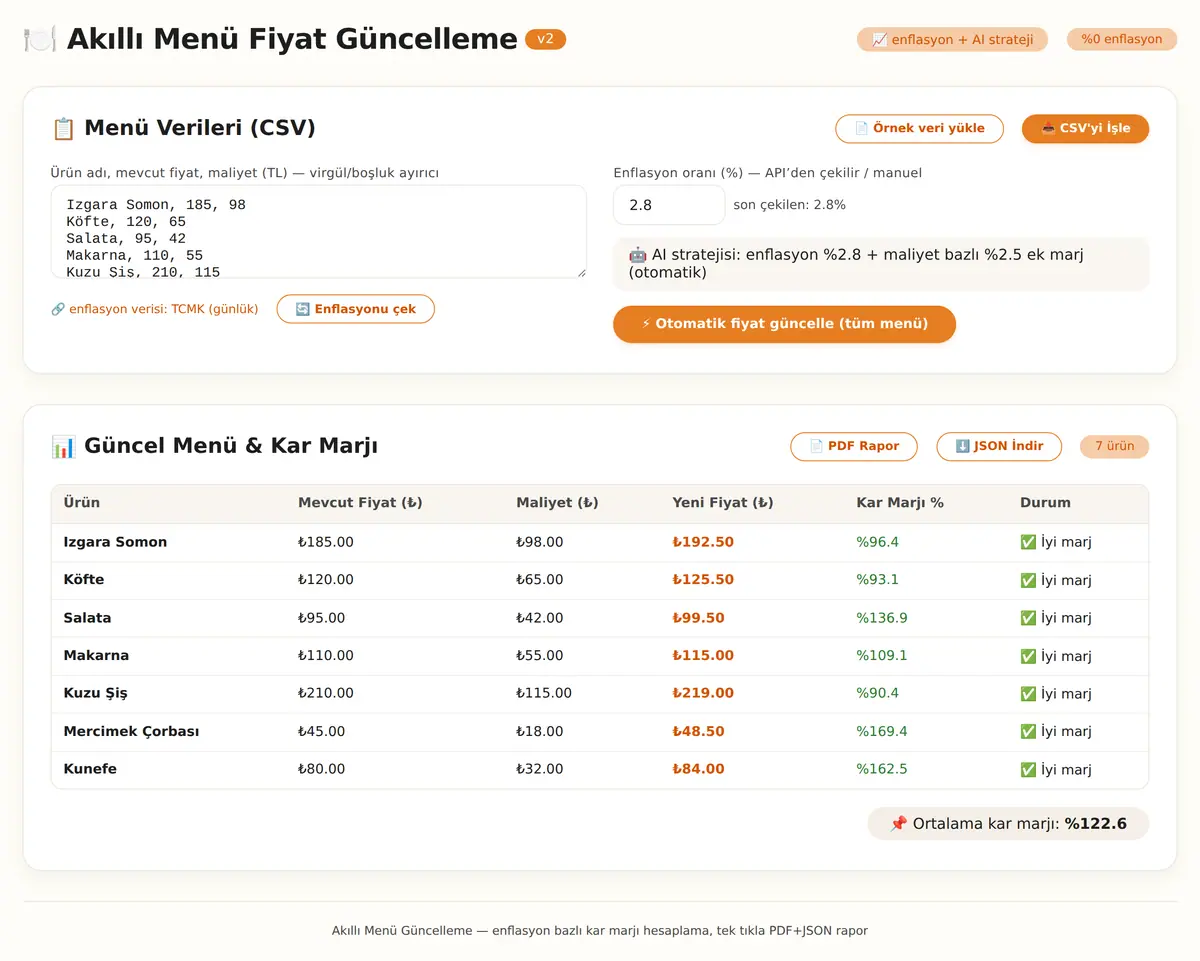Click the bar chart icon next to Güncel Menü
Image resolution: width=1200 pixels, height=961 pixels.
click(x=63, y=446)
